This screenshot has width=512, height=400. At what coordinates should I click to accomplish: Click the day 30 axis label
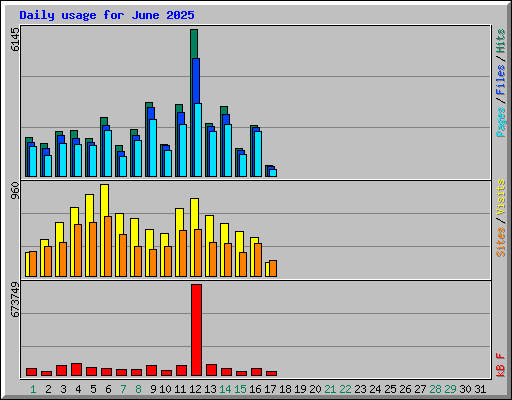(x=465, y=389)
